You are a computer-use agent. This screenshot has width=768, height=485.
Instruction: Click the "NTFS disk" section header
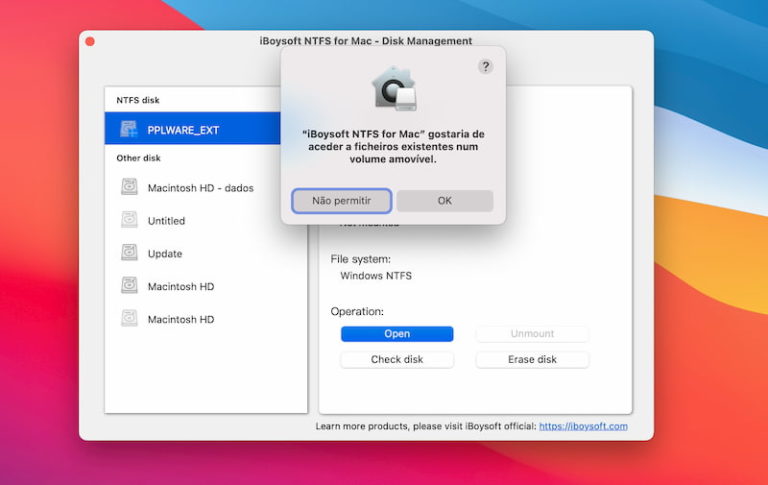coord(138,100)
